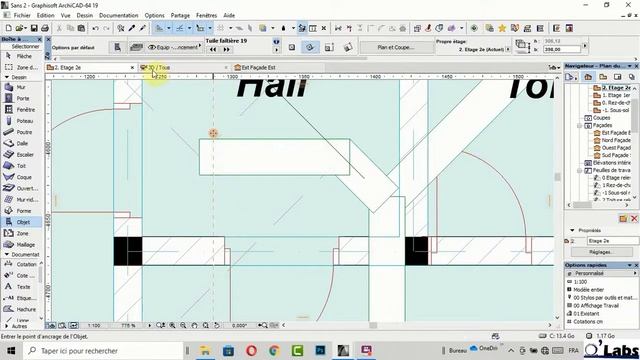The width and height of the screenshot is (640, 360).
Task: Click the Réglages button
Action: [601, 252]
